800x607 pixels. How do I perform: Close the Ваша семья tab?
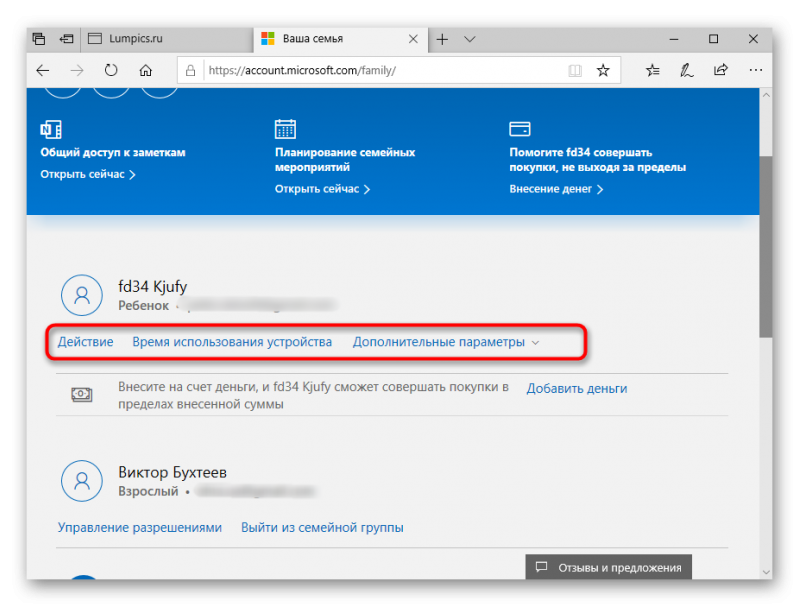pos(413,39)
